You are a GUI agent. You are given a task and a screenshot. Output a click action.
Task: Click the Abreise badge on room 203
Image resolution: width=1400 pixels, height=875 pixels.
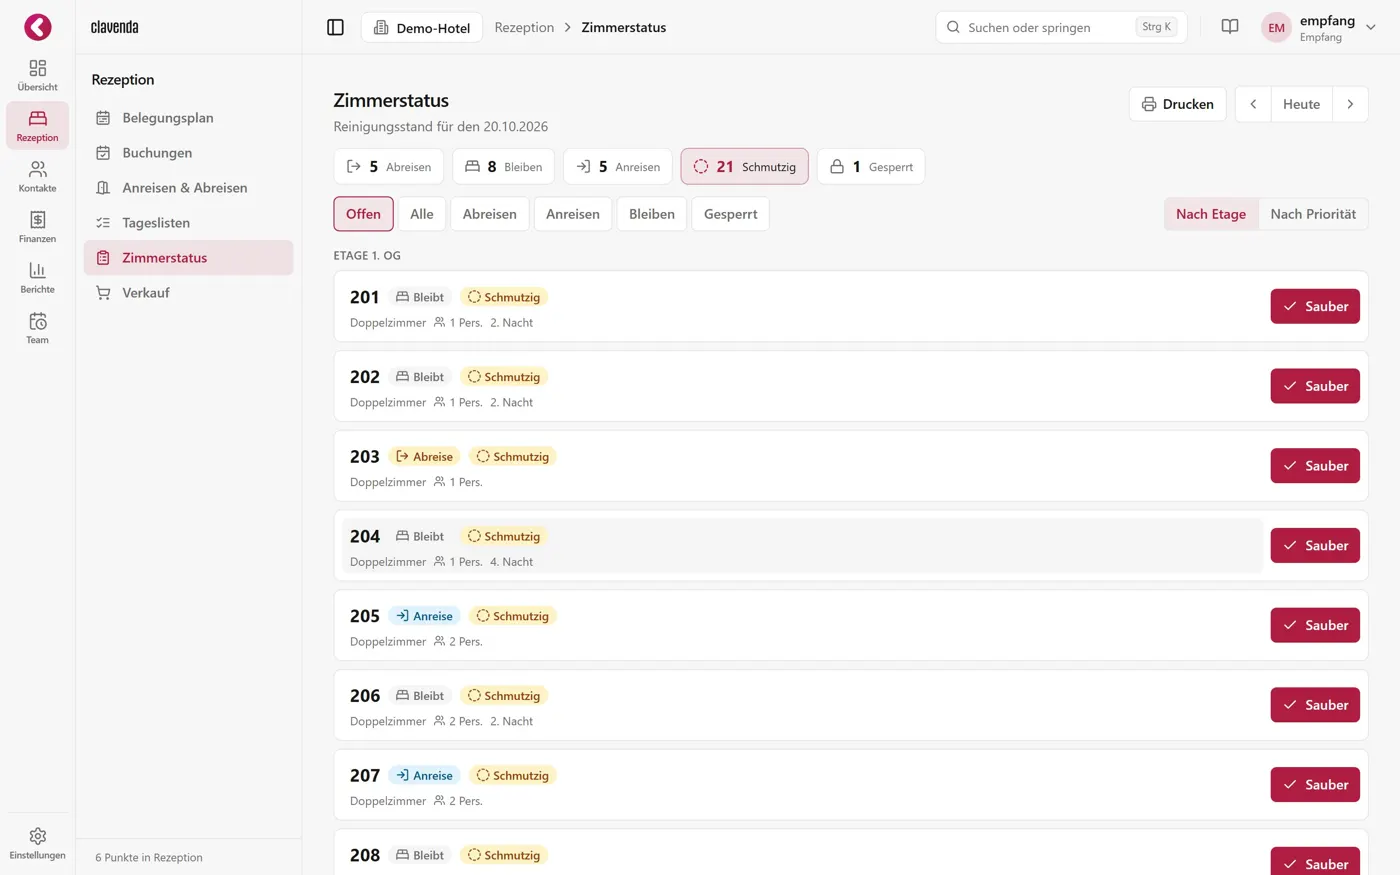[x=424, y=457]
